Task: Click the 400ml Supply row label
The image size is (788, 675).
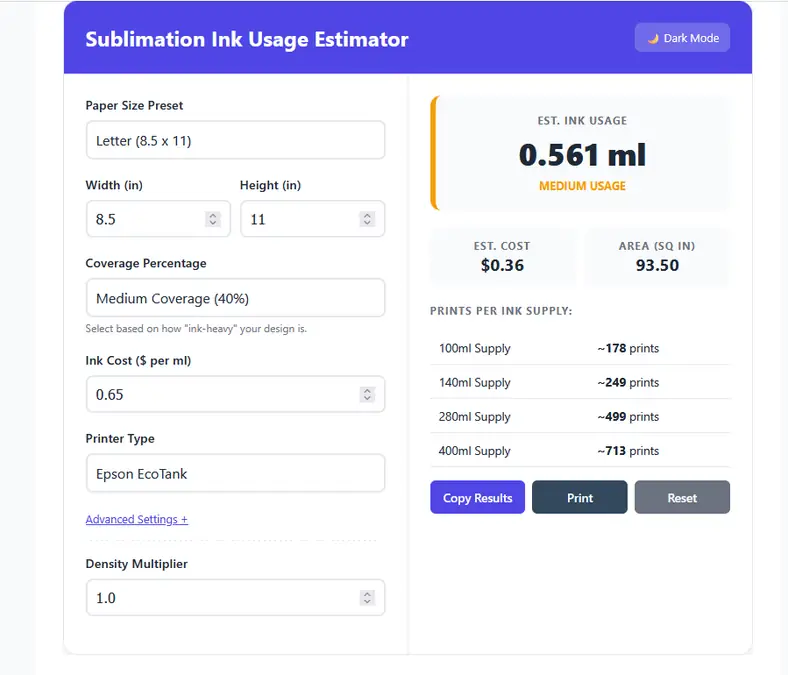Action: (474, 451)
